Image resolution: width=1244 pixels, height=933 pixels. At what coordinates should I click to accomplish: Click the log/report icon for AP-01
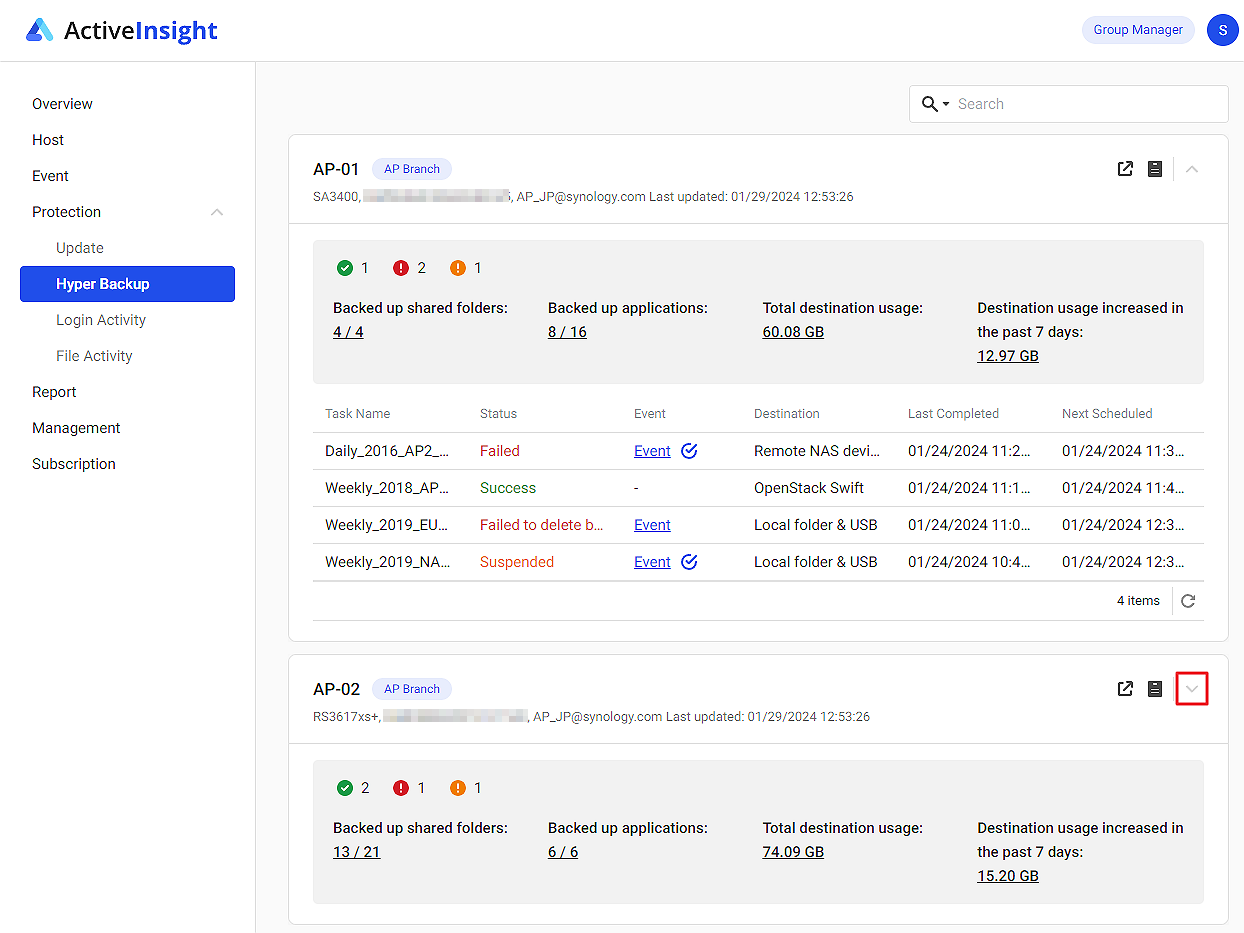[1155, 169]
